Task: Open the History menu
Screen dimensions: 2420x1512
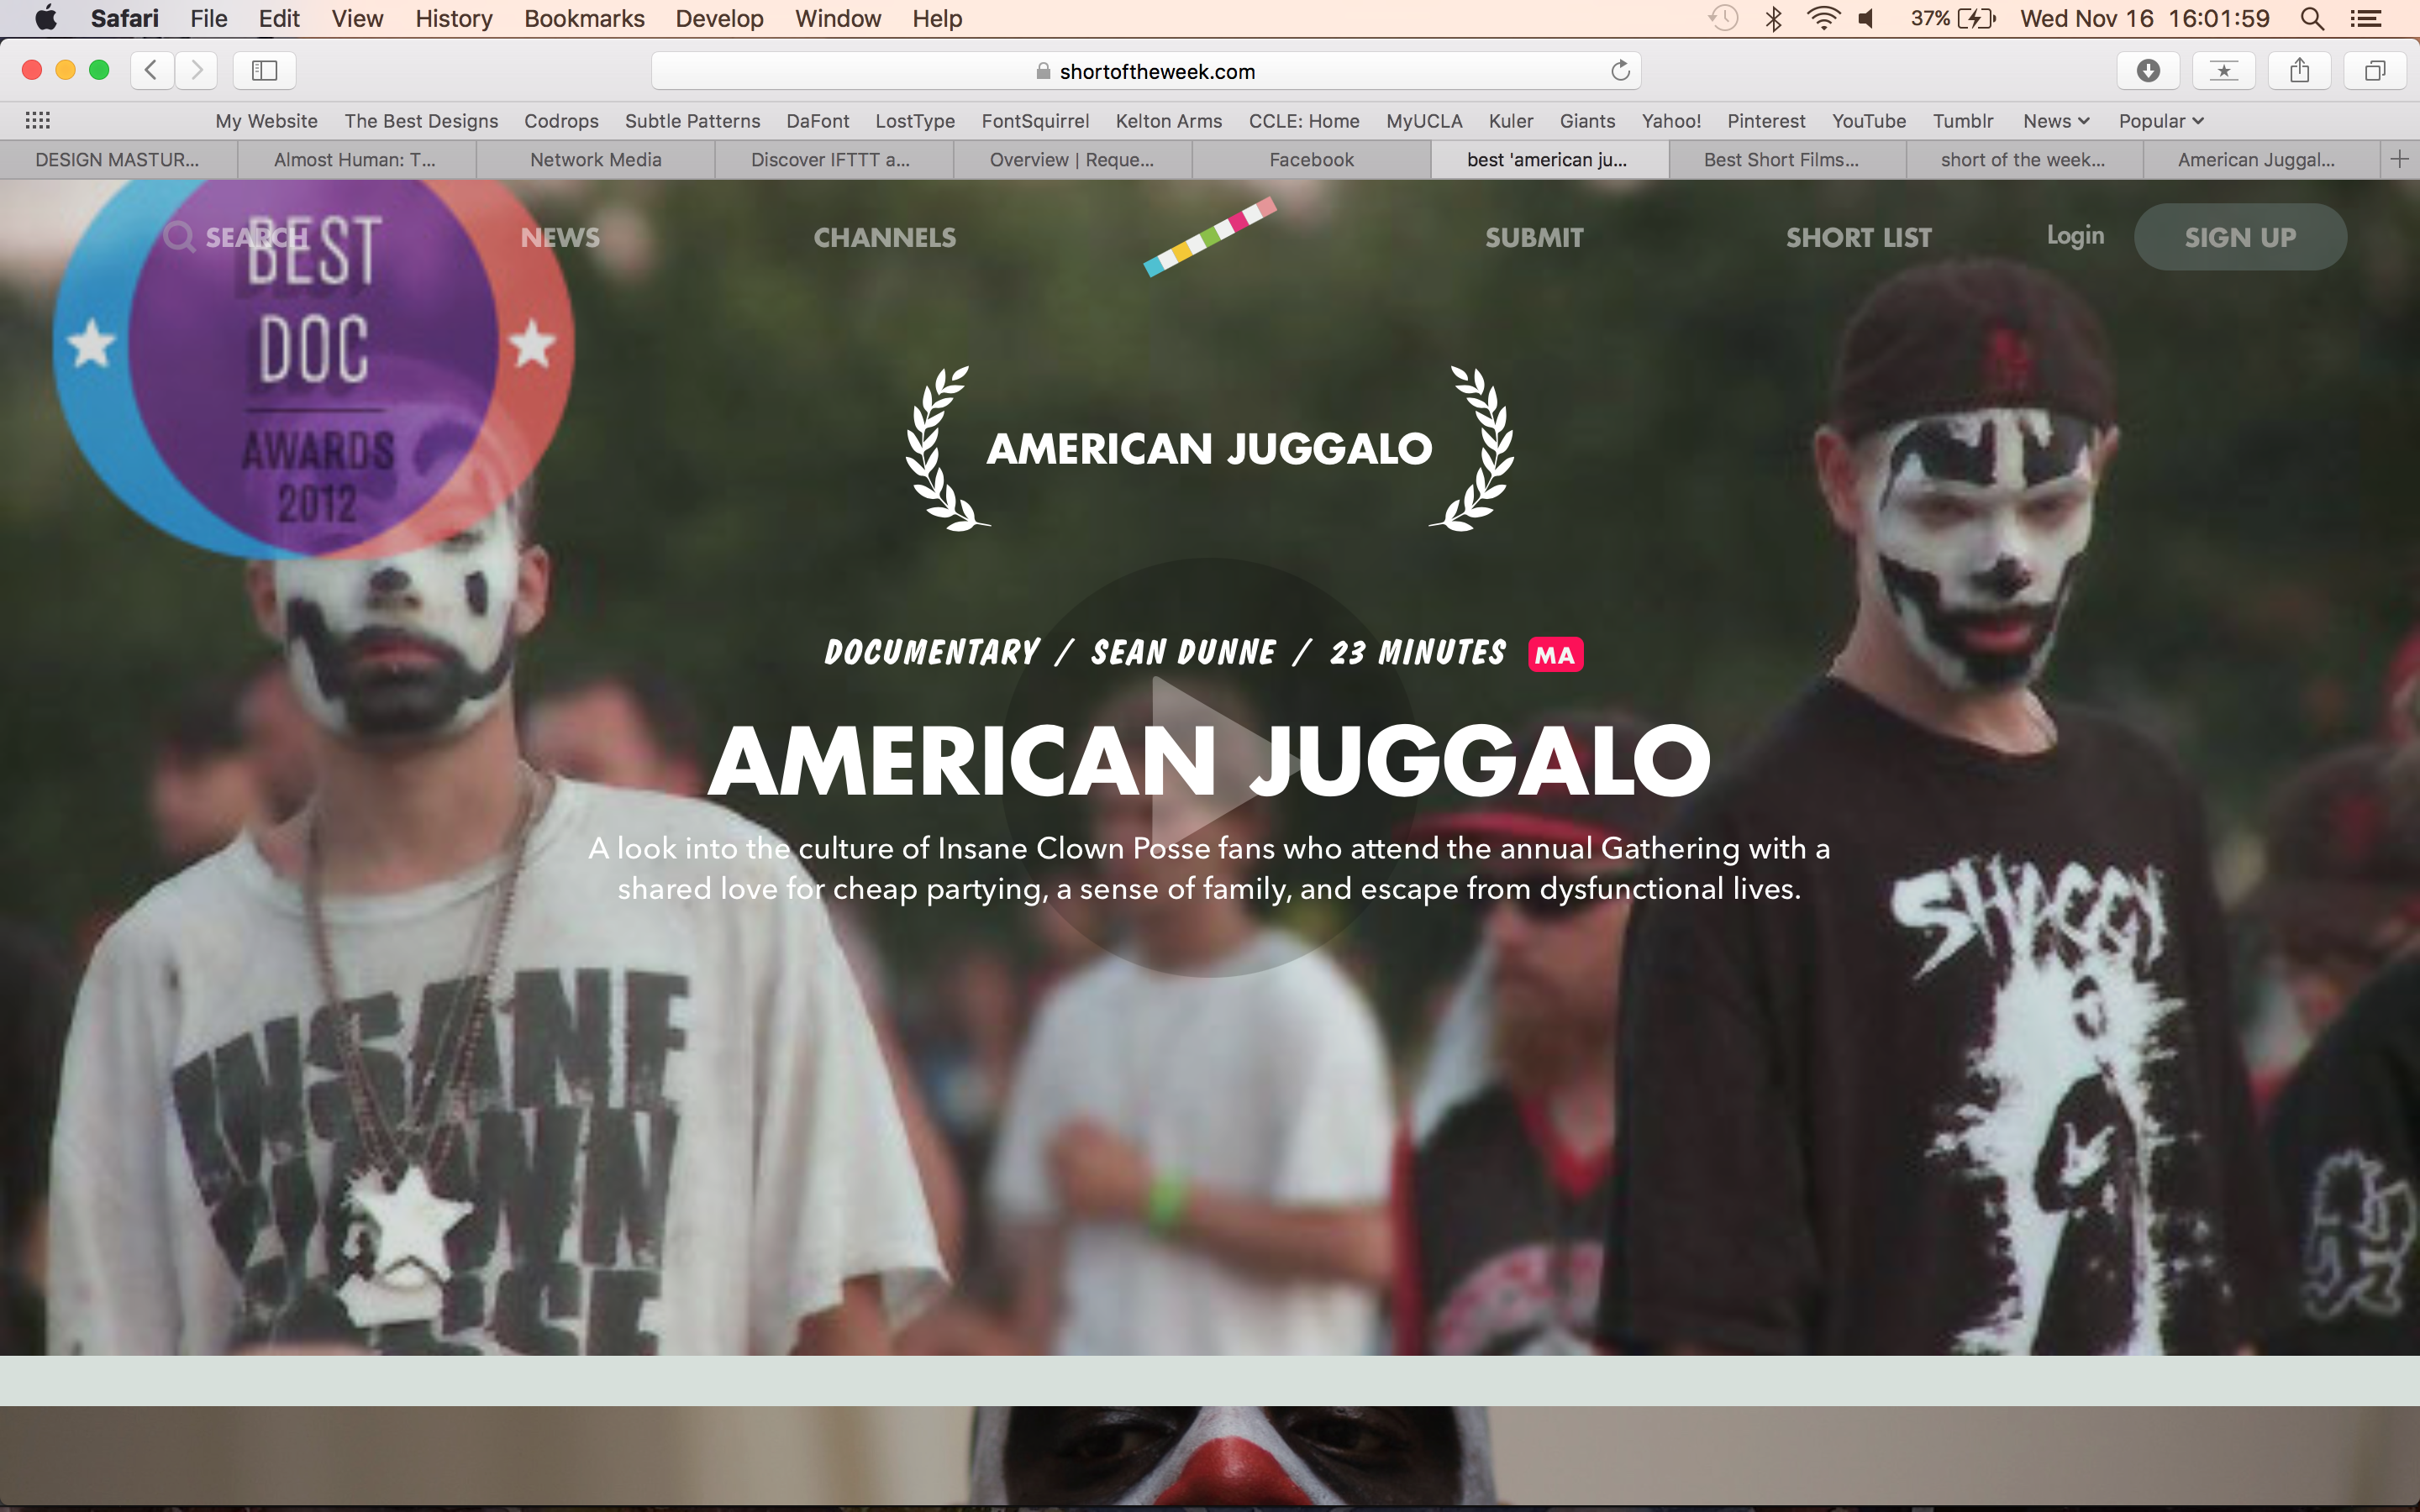Action: click(454, 18)
